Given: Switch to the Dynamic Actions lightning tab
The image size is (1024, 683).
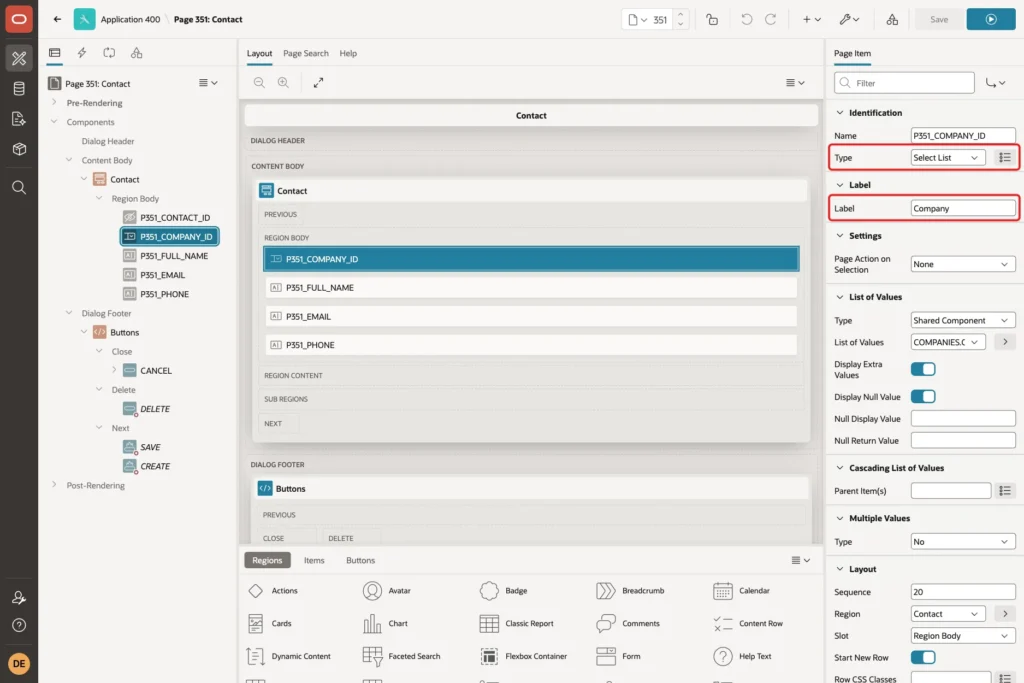Looking at the screenshot, I should click(x=82, y=53).
